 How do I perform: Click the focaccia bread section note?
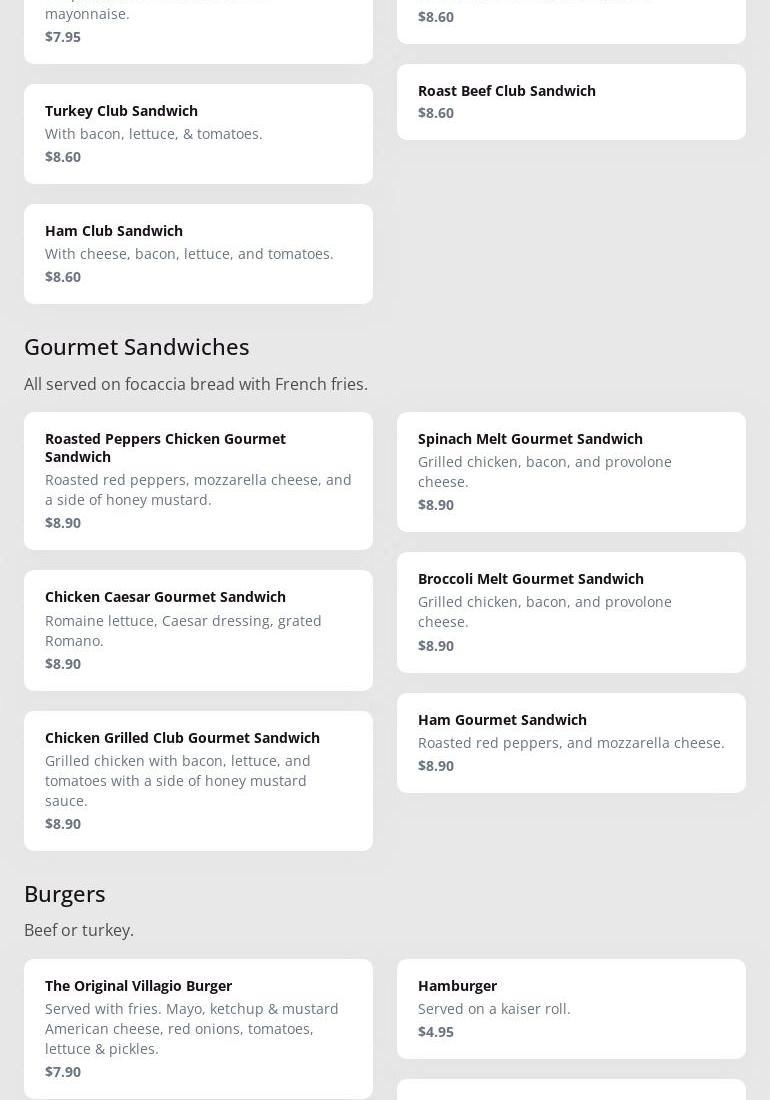click(x=196, y=384)
